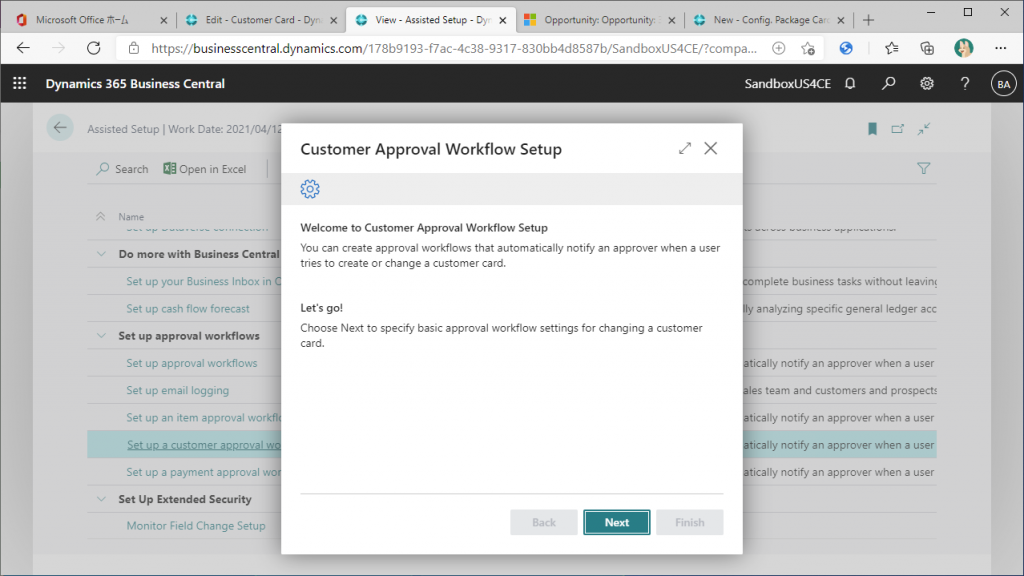Reload the current browser page
Image resolution: width=1024 pixels, height=576 pixels.
click(x=94, y=48)
